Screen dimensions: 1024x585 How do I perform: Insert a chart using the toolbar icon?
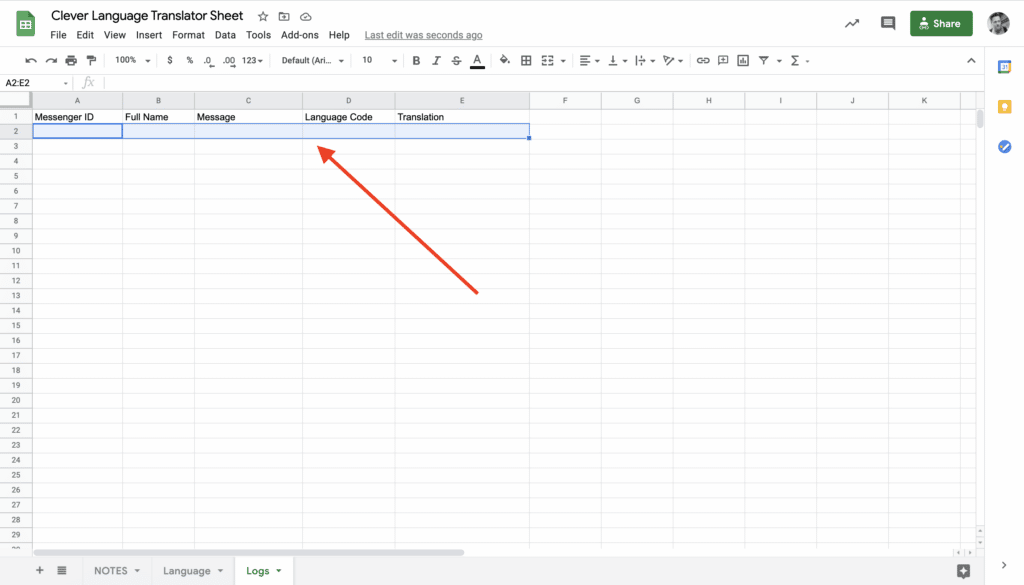[743, 61]
